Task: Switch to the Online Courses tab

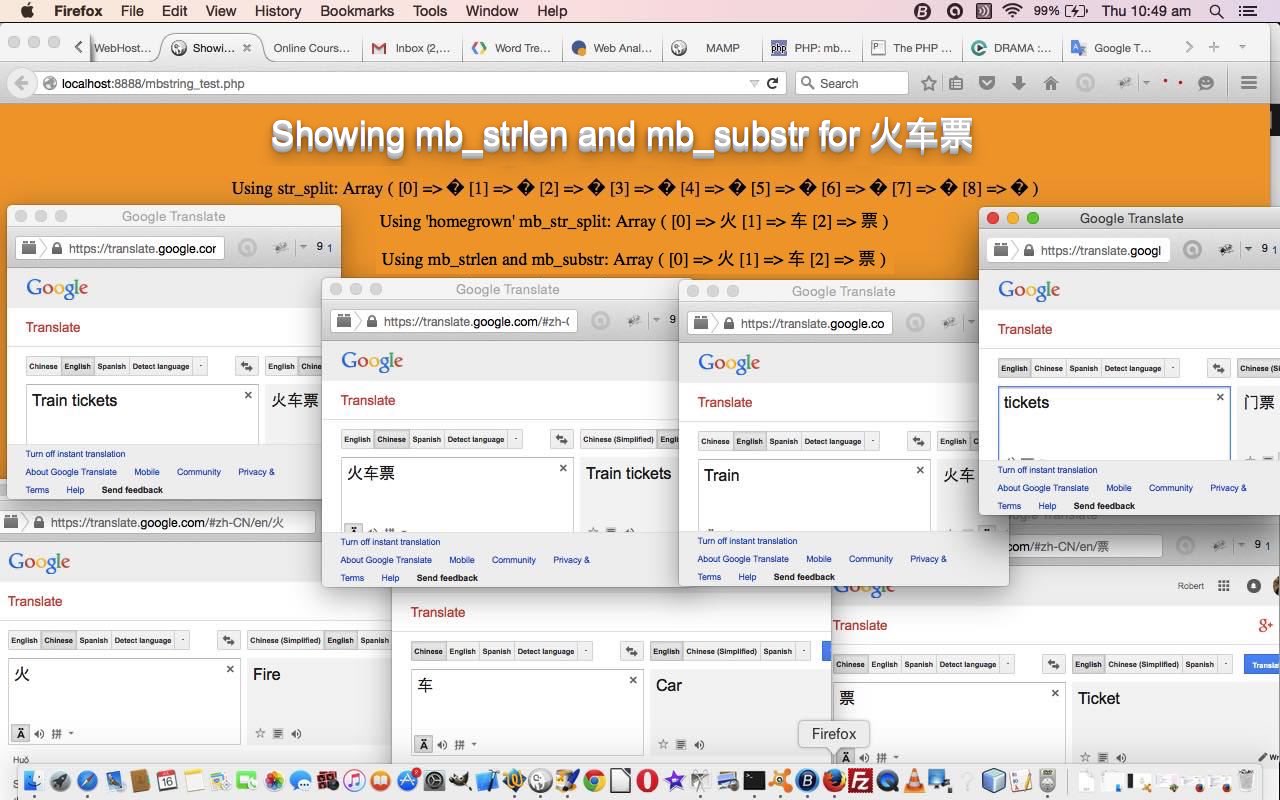Action: (311, 47)
